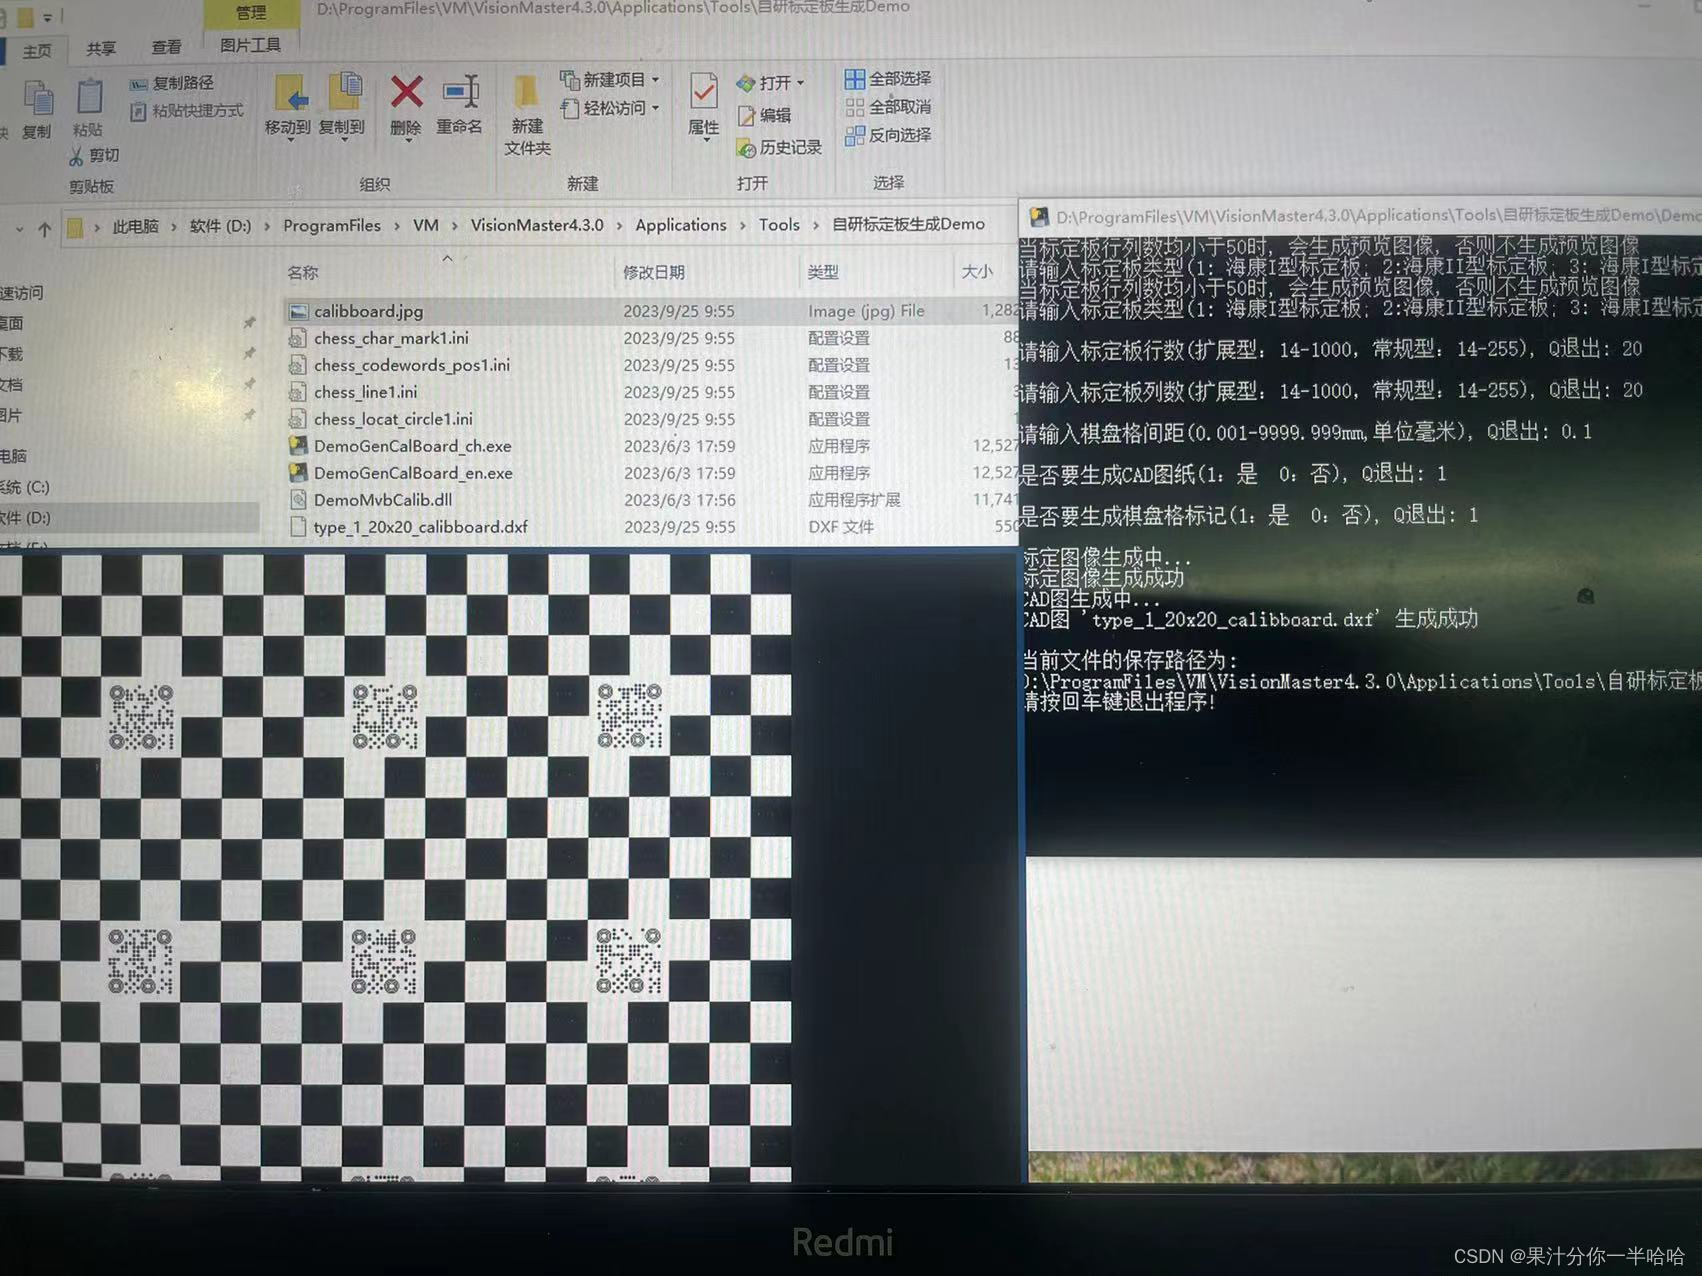Click Invert selection (反向选择)

[x=888, y=135]
